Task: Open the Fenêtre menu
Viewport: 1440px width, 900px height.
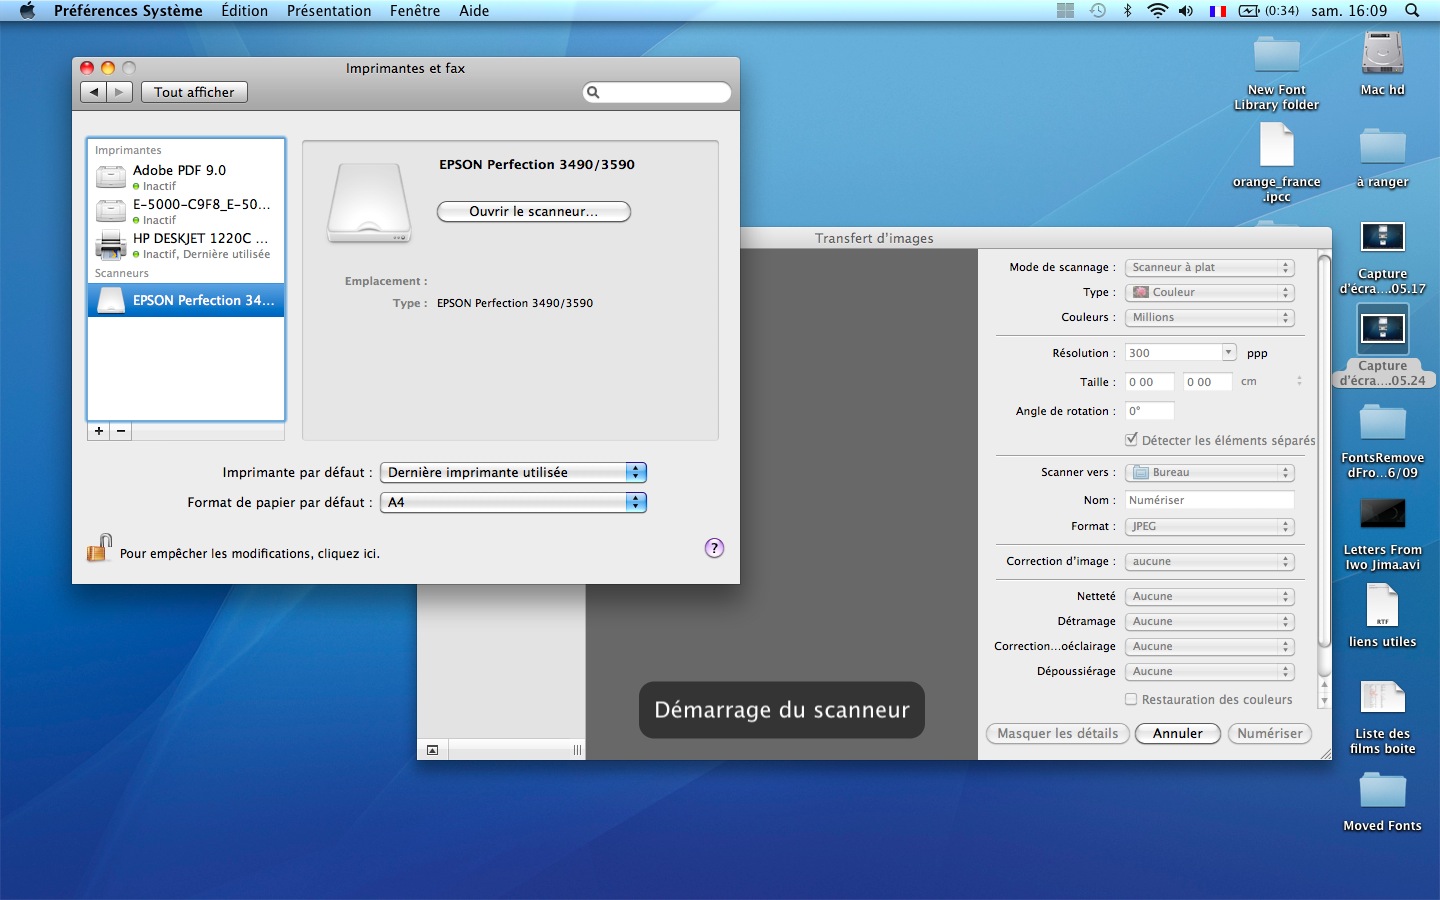Action: [x=415, y=11]
